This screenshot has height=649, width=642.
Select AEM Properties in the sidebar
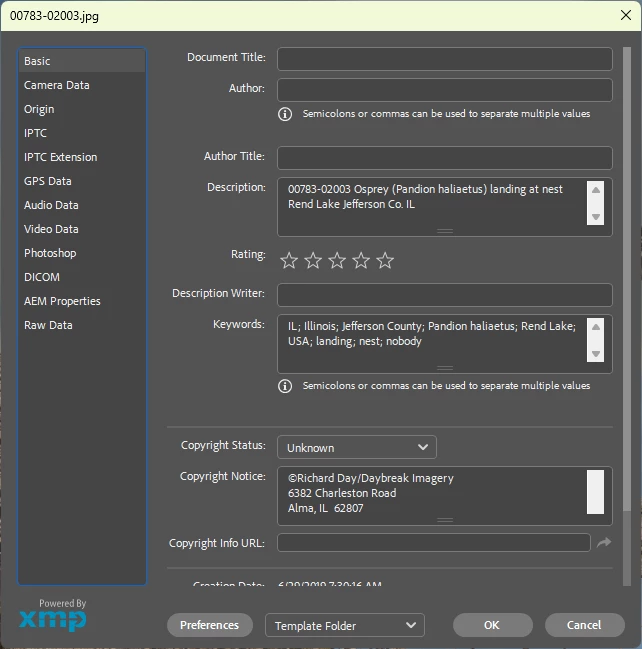[x=82, y=301]
